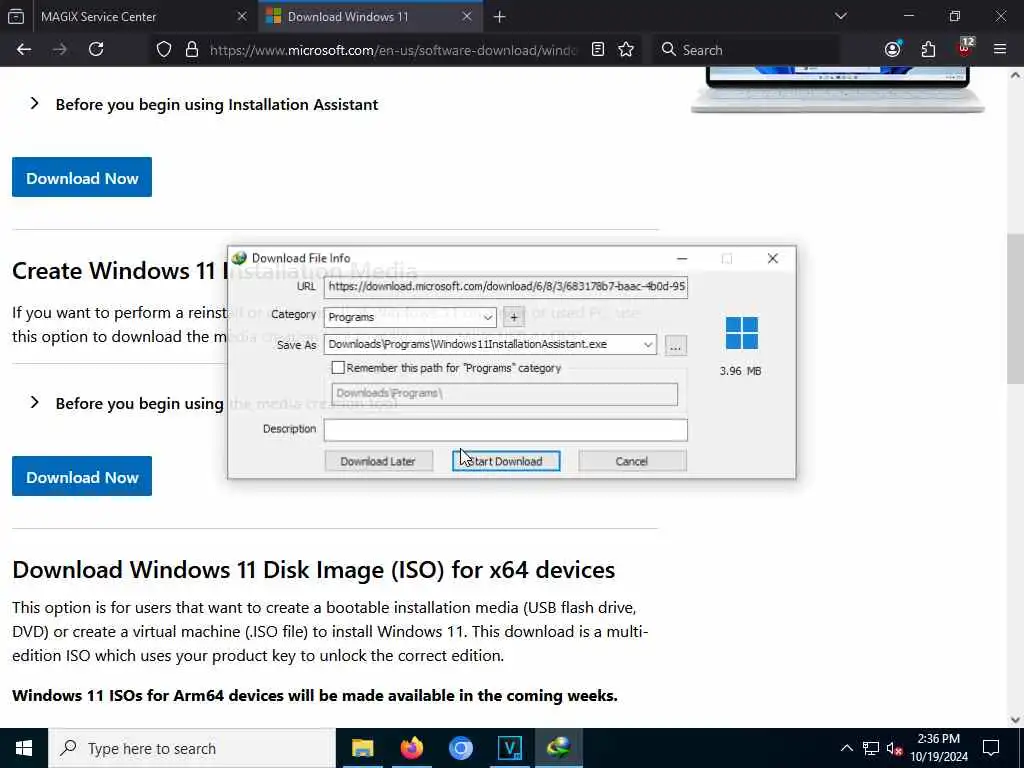Screen dimensions: 1024x768
Task: Browse for save location with the ellipsis button
Action: point(675,345)
